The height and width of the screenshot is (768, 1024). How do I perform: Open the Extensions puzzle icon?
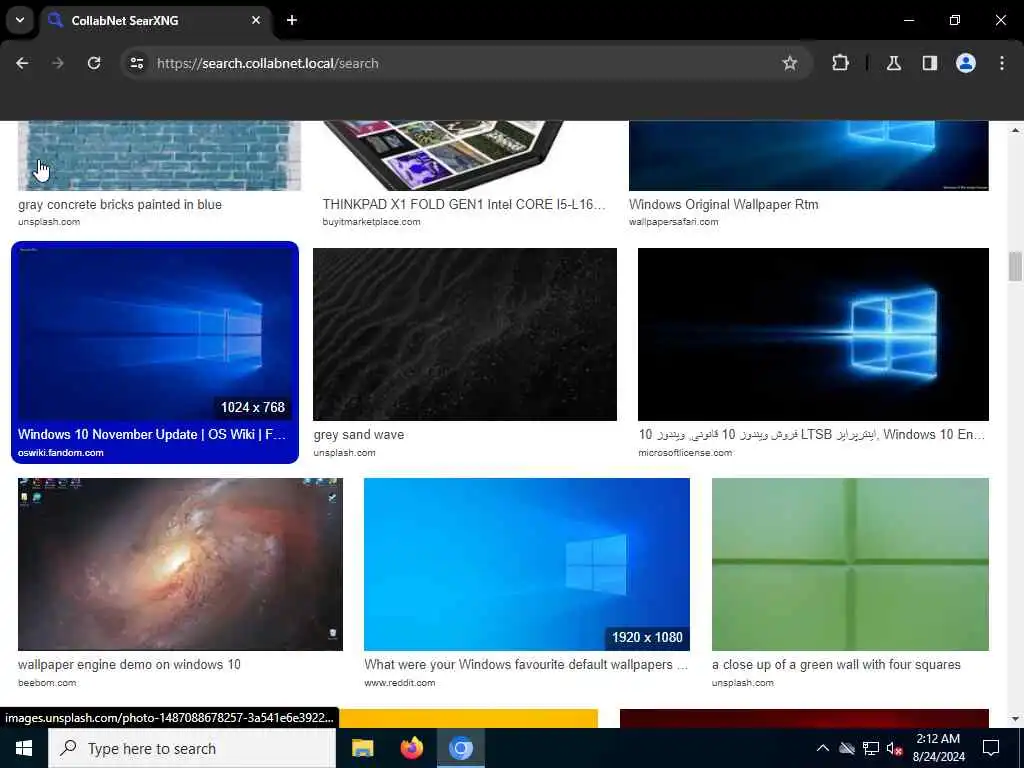tap(840, 63)
